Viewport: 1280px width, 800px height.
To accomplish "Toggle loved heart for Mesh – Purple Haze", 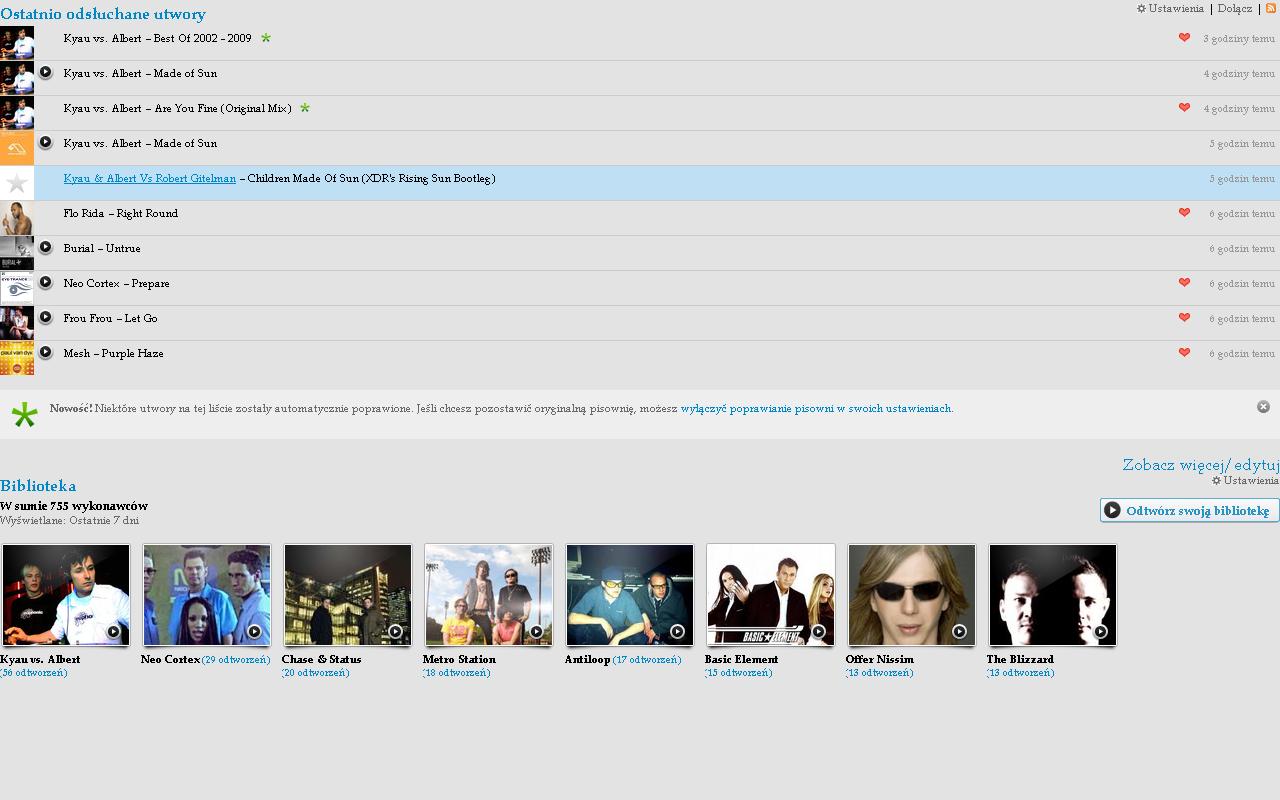I will [x=1184, y=353].
